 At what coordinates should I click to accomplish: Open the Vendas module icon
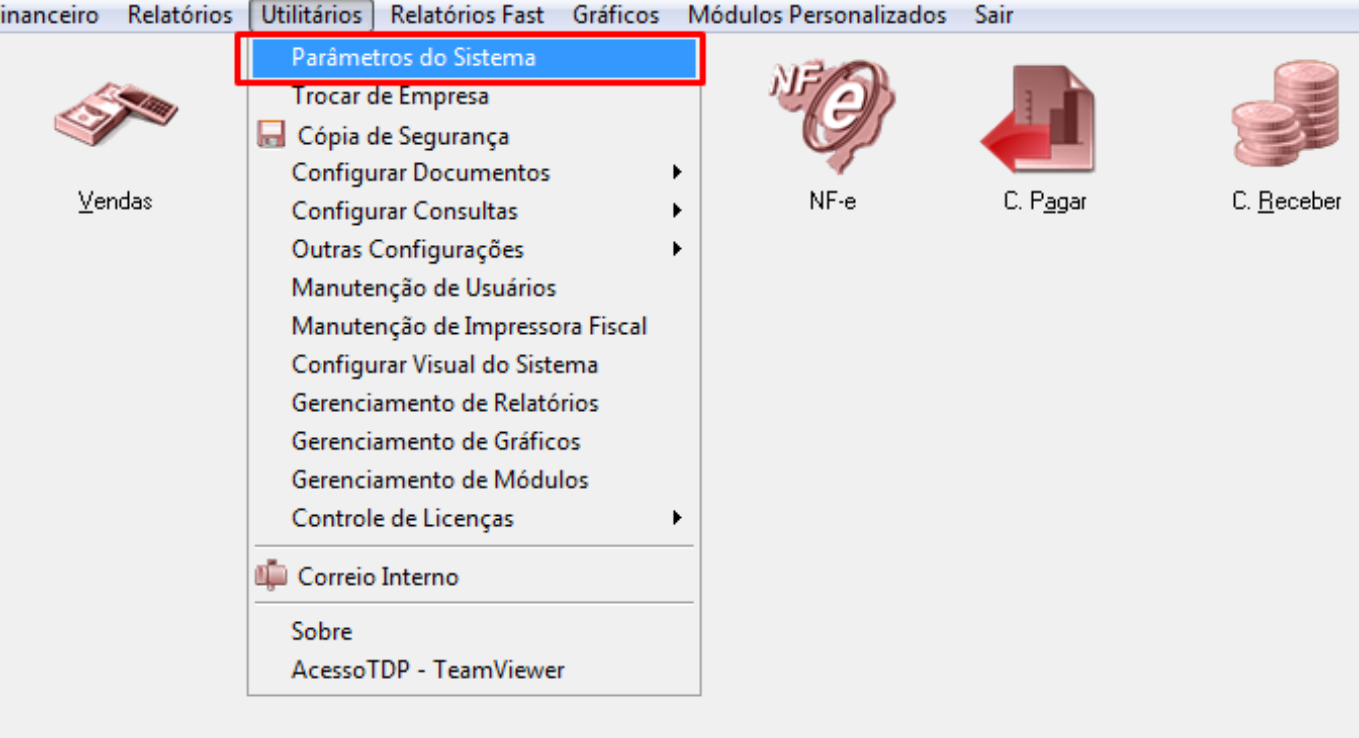coord(114,113)
